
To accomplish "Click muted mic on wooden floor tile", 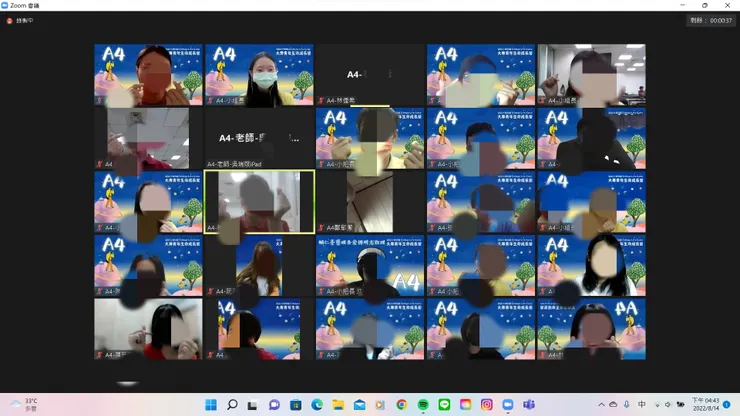I will (x=321, y=228).
